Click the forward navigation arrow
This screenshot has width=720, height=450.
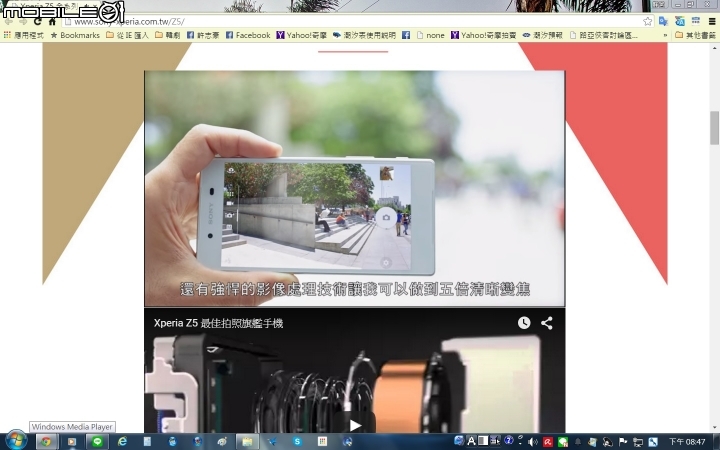(x=23, y=21)
